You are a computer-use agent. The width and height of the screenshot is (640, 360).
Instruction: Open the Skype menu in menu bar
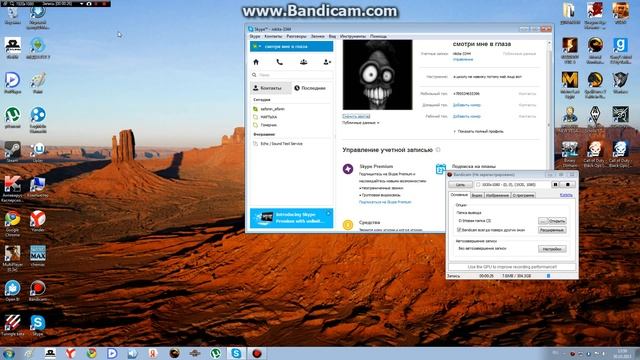click(x=255, y=36)
